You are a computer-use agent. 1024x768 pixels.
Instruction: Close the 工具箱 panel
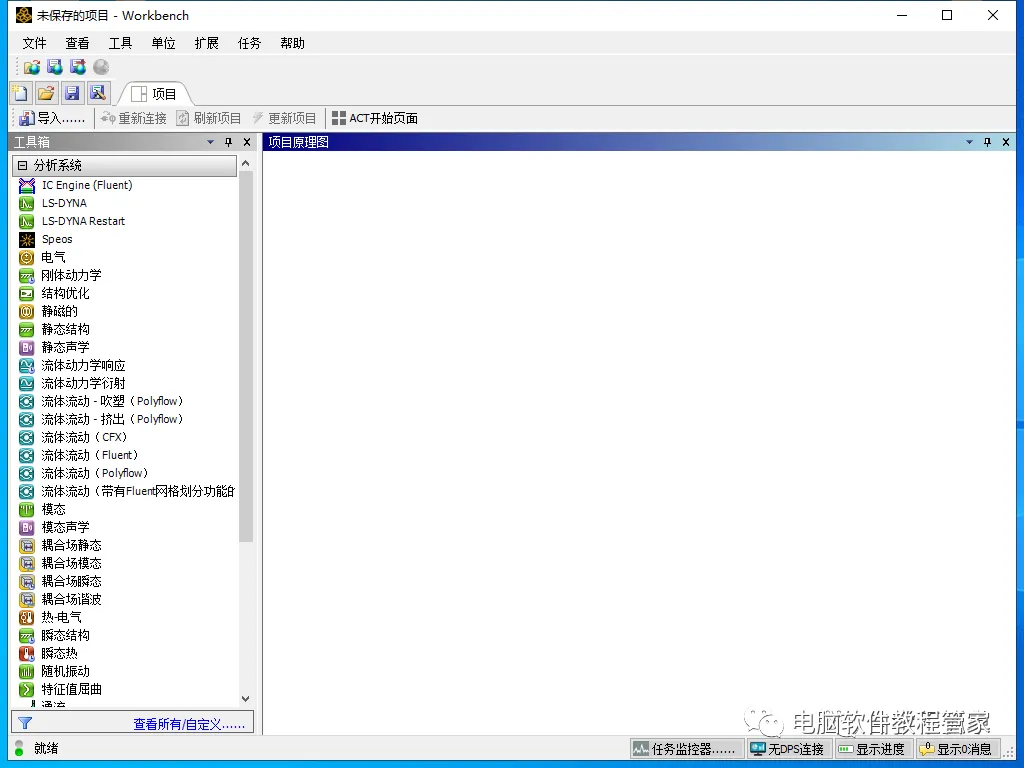tap(247, 142)
